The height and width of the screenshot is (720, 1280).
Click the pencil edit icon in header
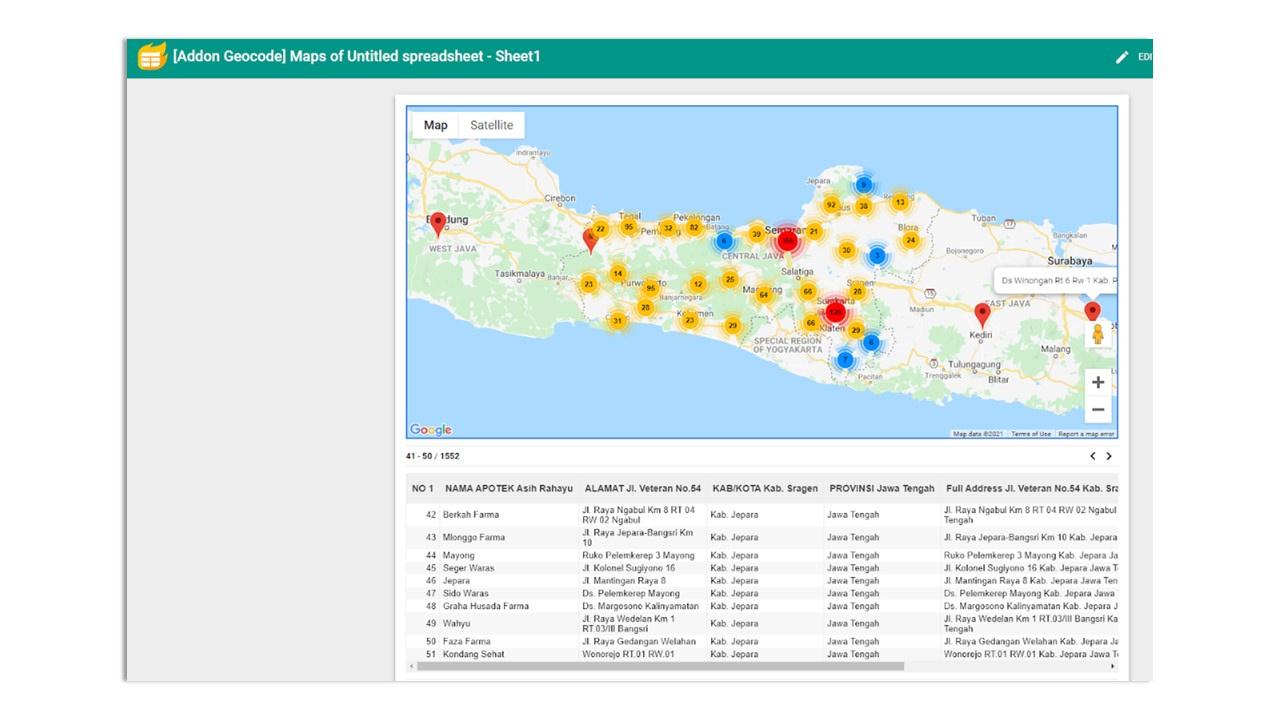pos(1122,57)
